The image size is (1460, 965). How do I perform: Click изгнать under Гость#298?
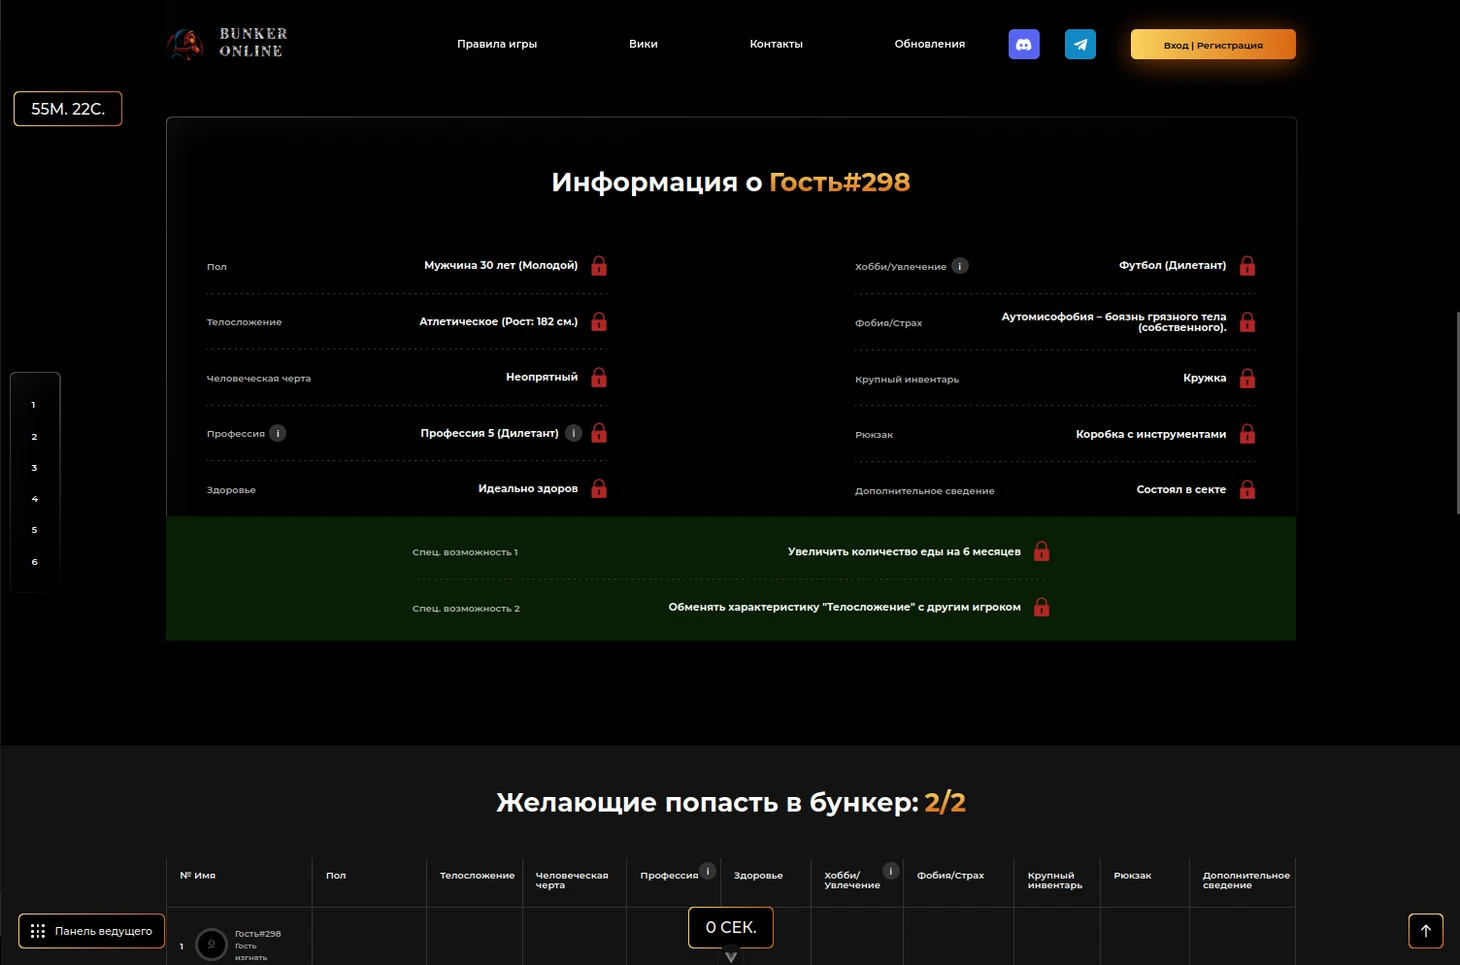[x=251, y=957]
